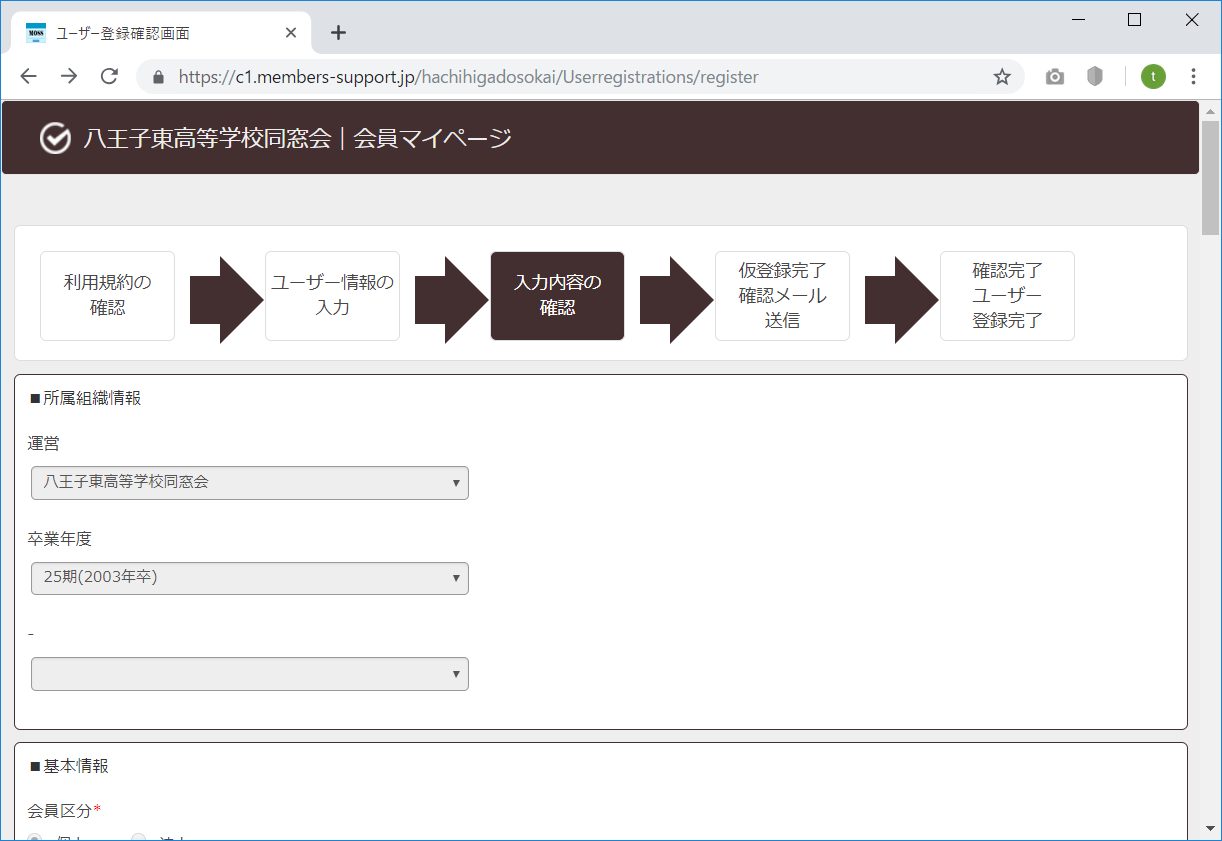
Task: Click the vertical page scrollbar thumb
Action: tap(1211, 178)
